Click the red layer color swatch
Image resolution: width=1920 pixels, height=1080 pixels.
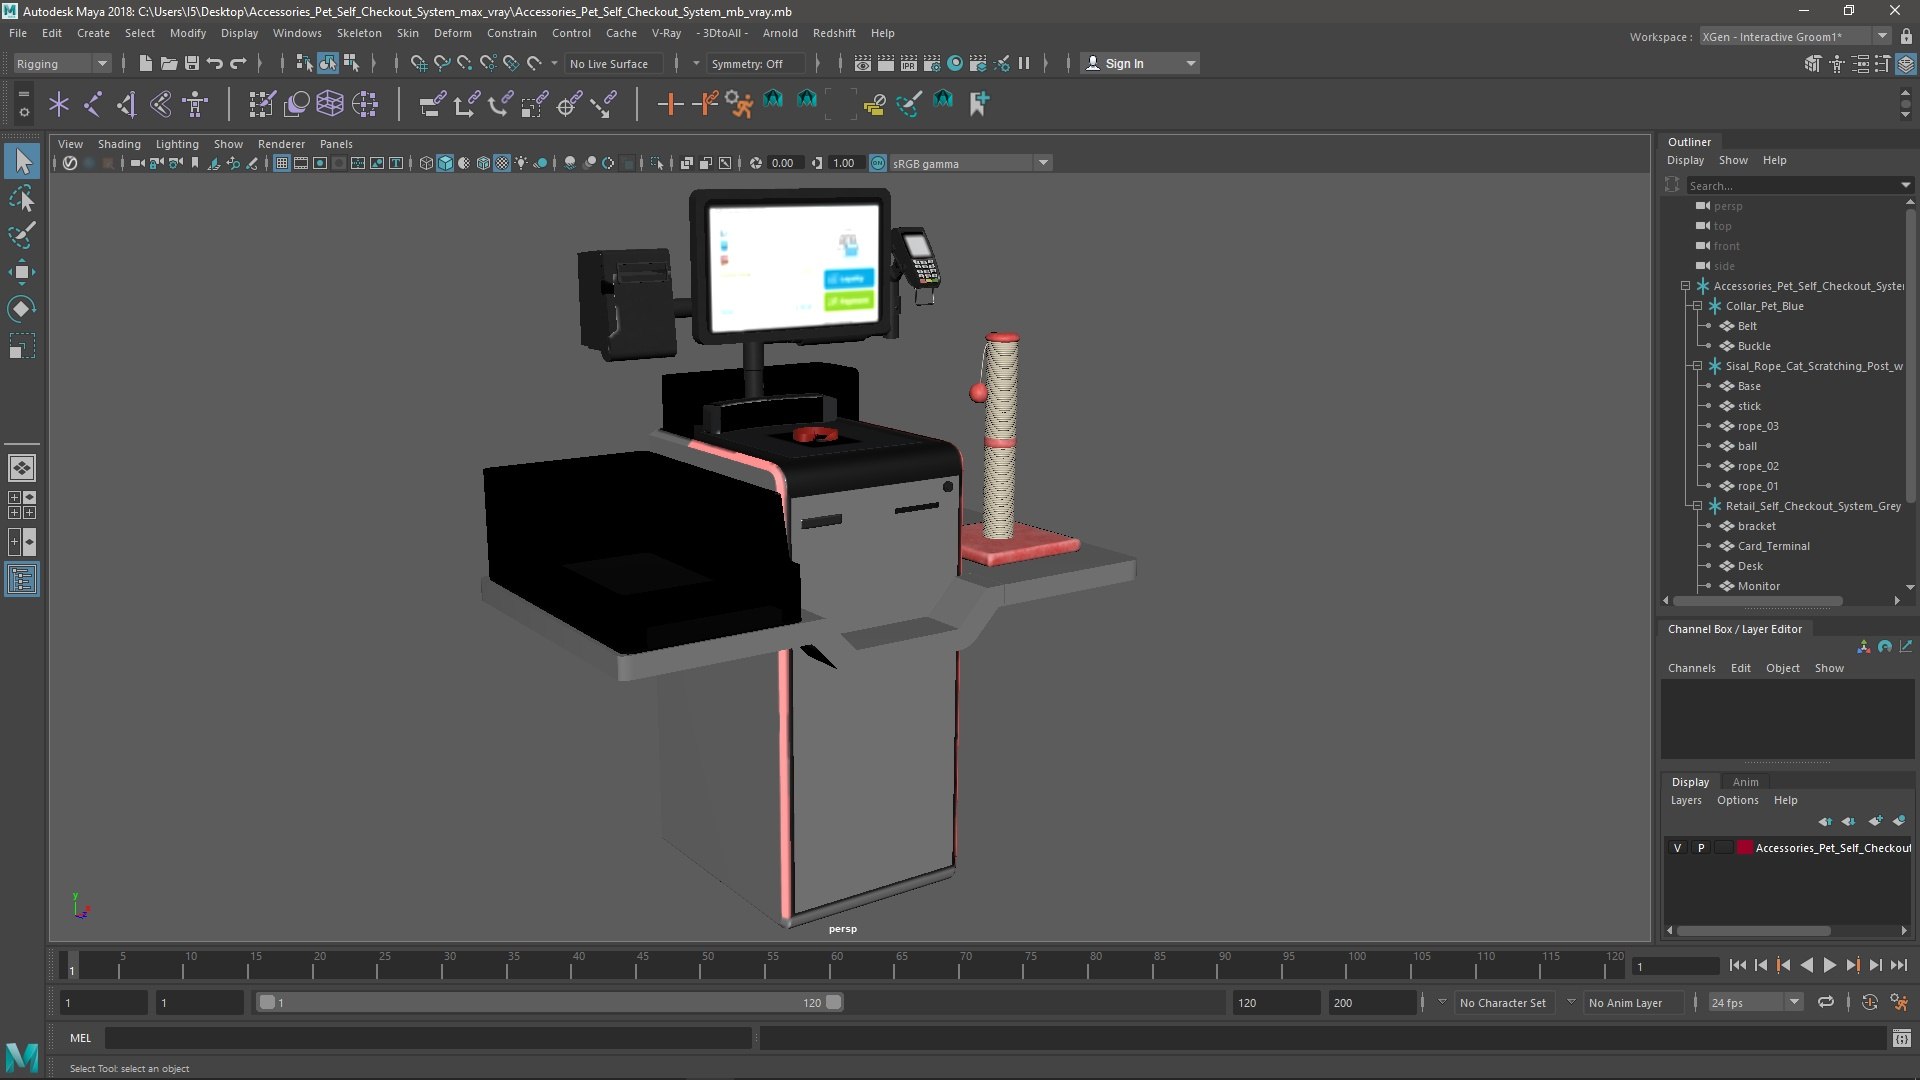pos(1744,848)
